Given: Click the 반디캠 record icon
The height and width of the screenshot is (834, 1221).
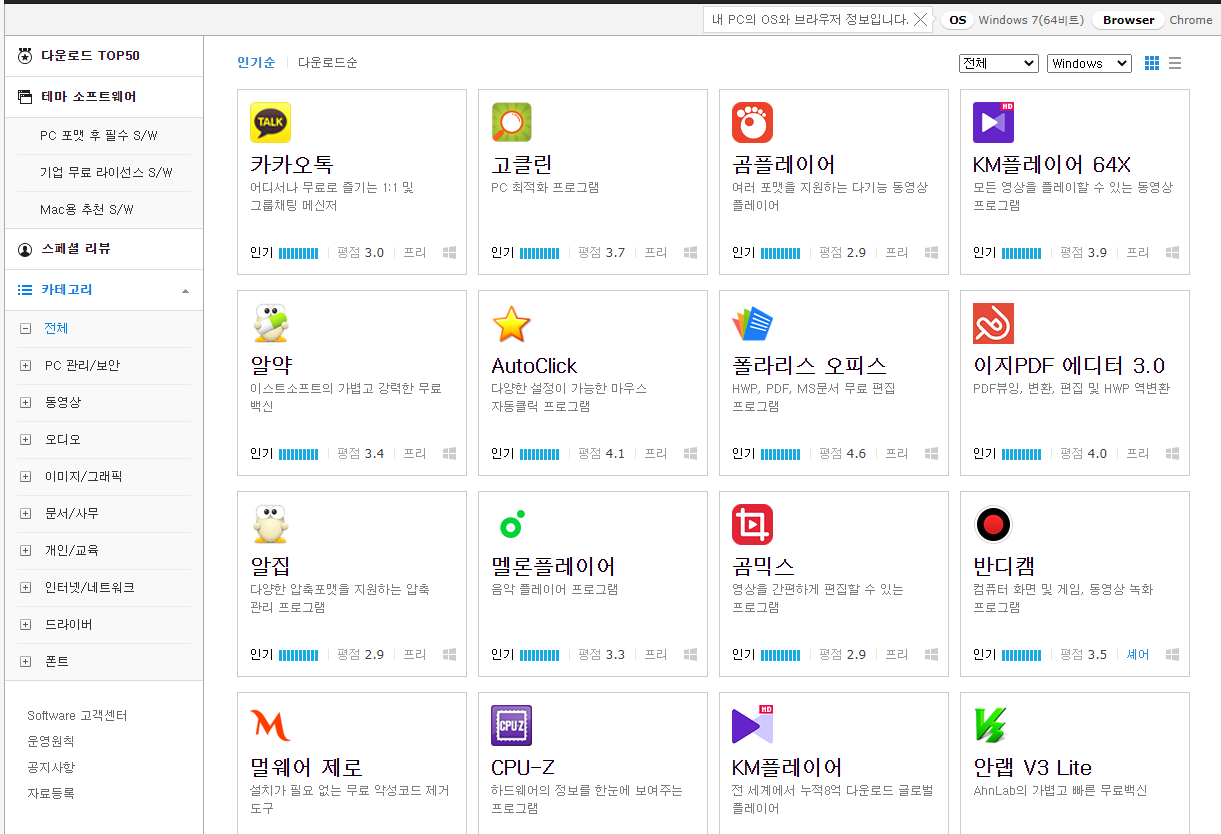Looking at the screenshot, I should point(993,524).
